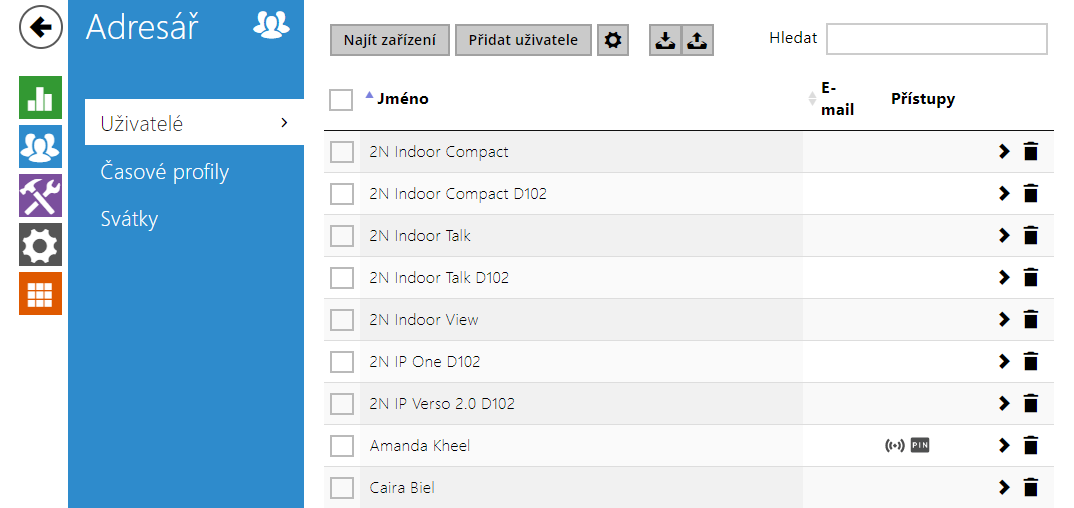Focus the Hledat search field
1074x508 pixels.
936,38
